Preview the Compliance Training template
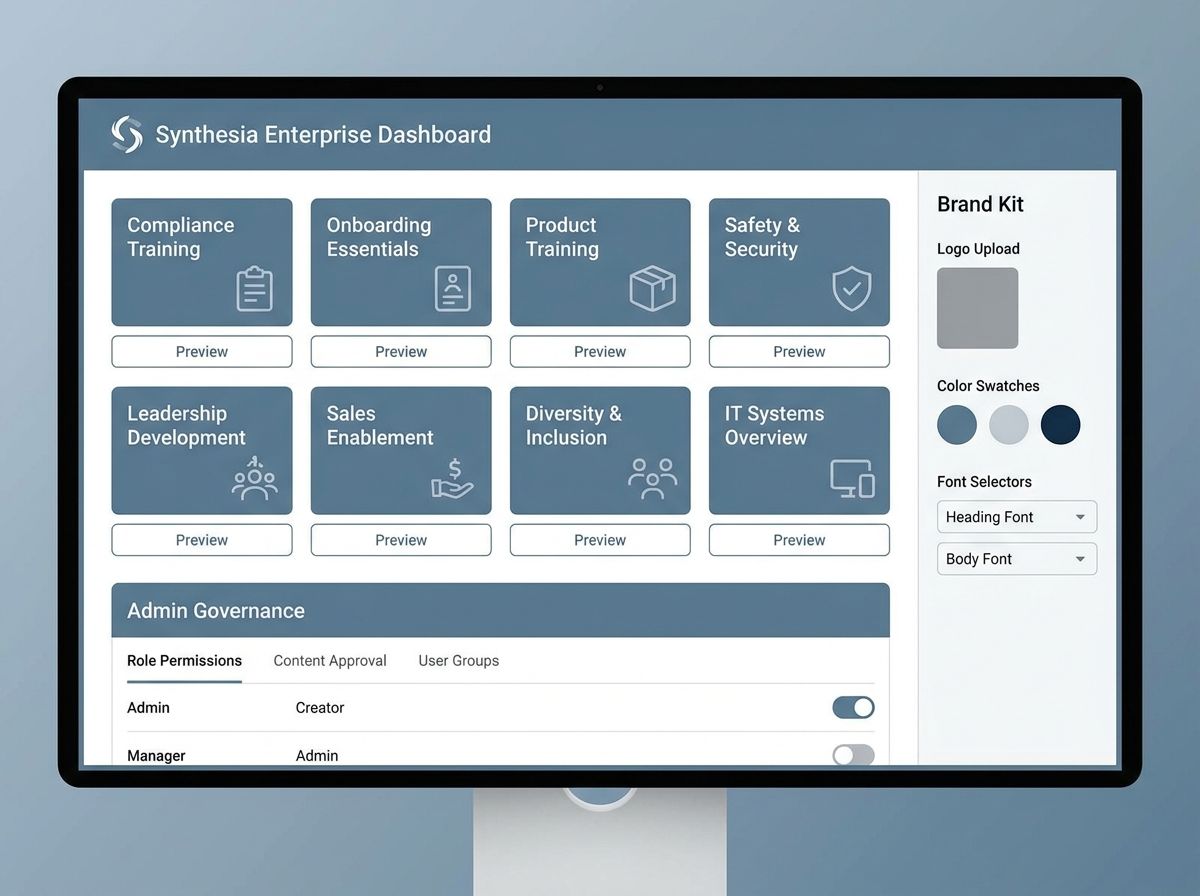Image resolution: width=1200 pixels, height=896 pixels. [x=202, y=352]
